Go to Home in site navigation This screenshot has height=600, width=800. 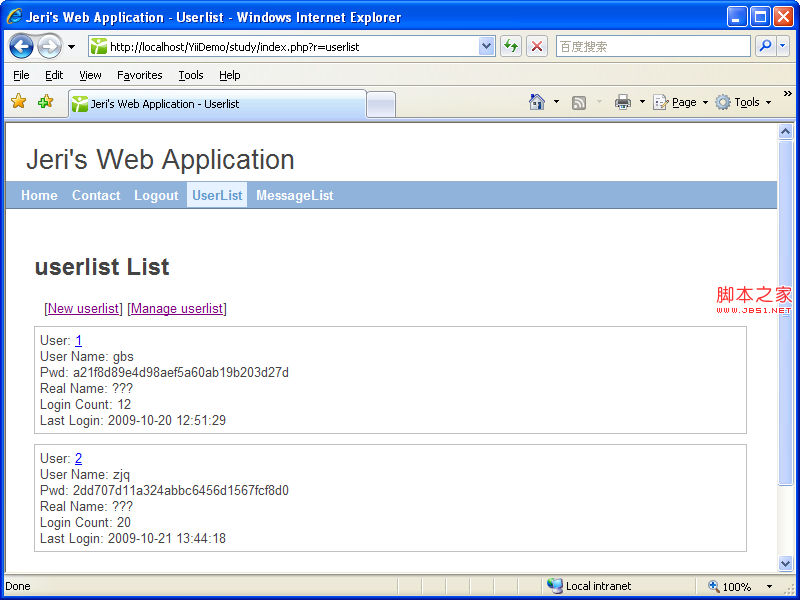pos(39,195)
